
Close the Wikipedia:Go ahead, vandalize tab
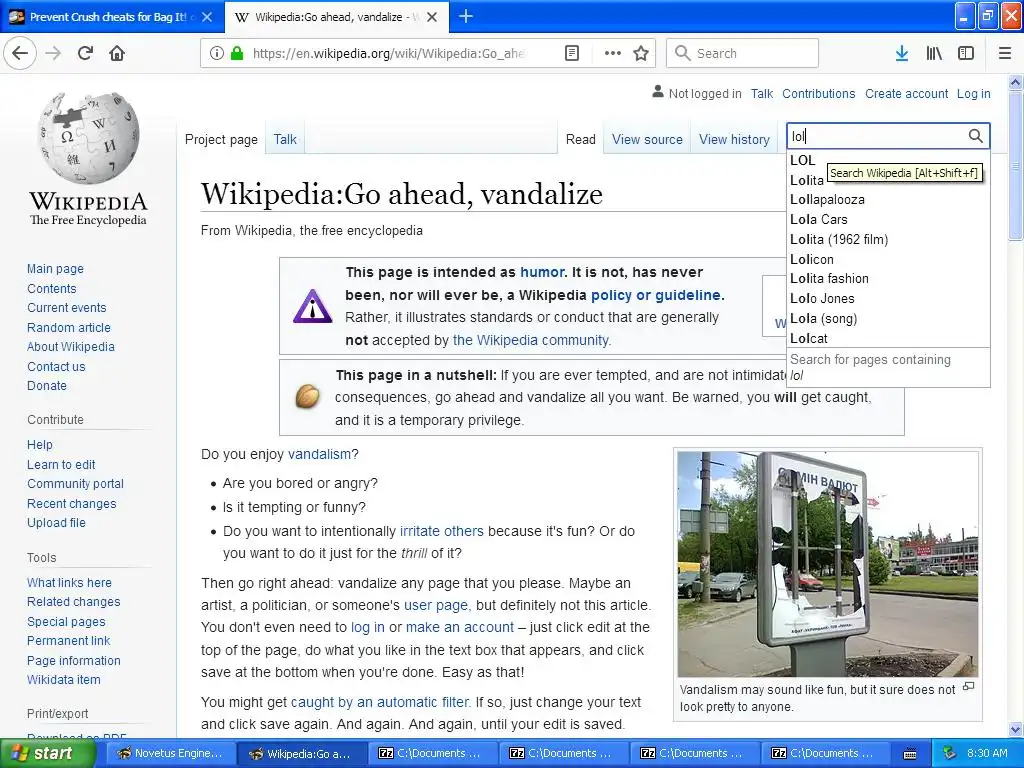[x=432, y=17]
